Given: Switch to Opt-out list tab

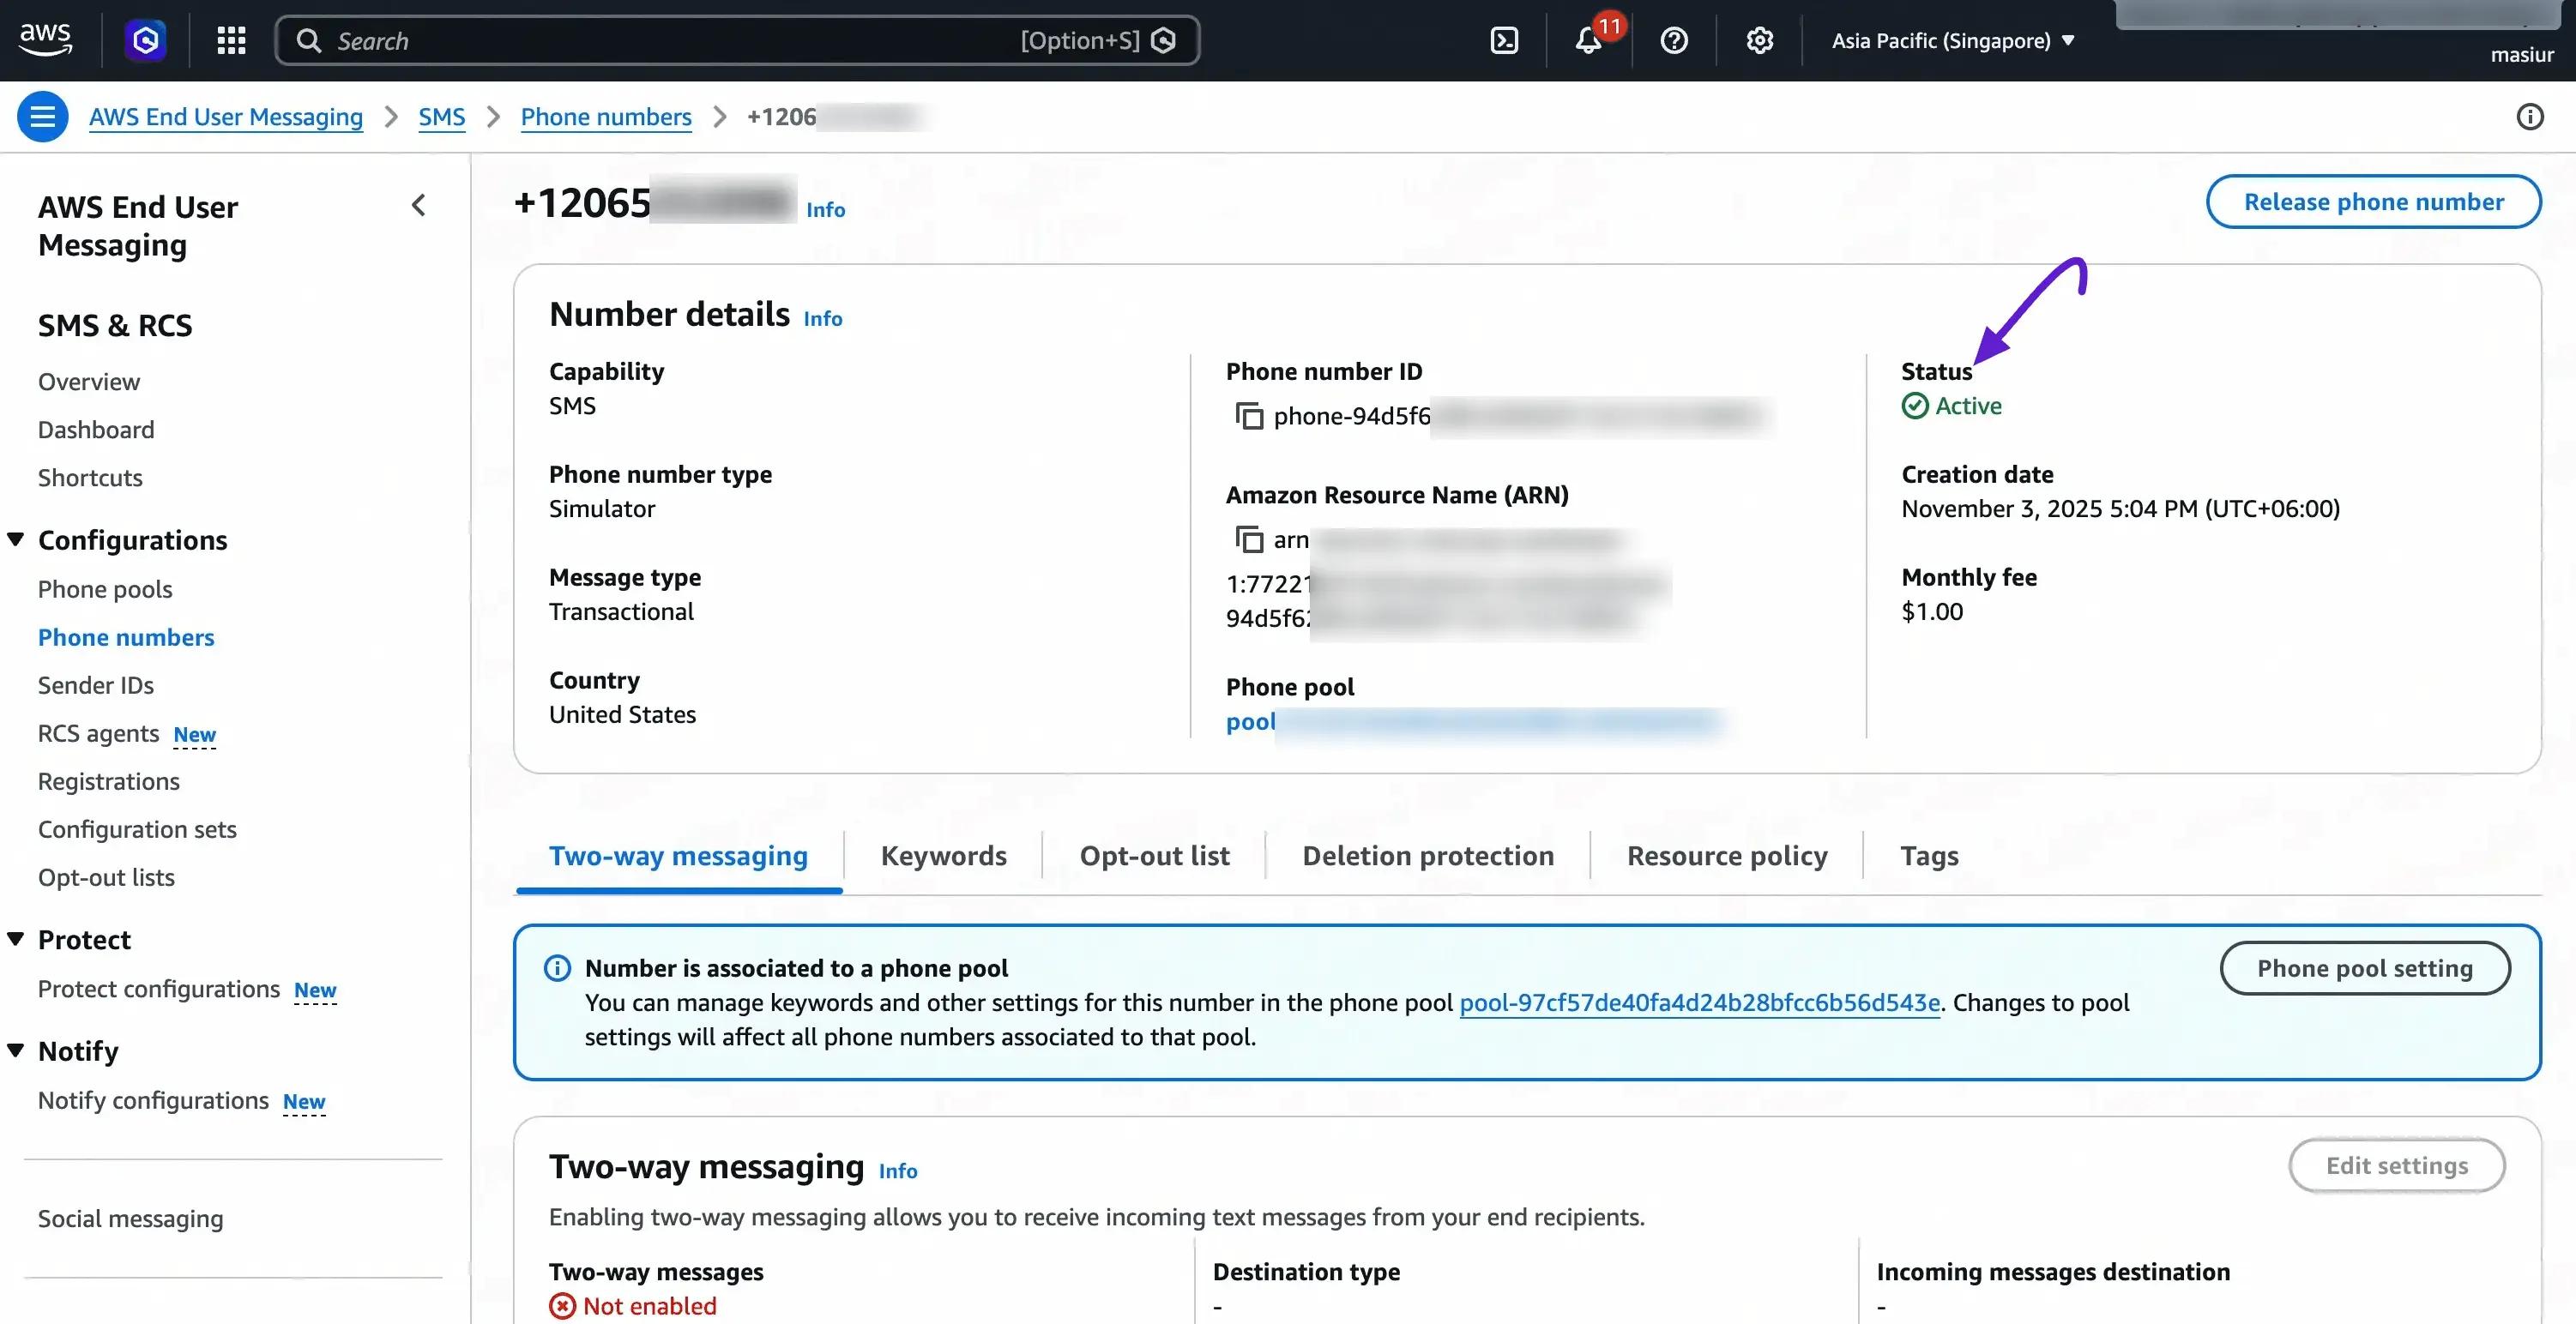Looking at the screenshot, I should pos(1154,855).
